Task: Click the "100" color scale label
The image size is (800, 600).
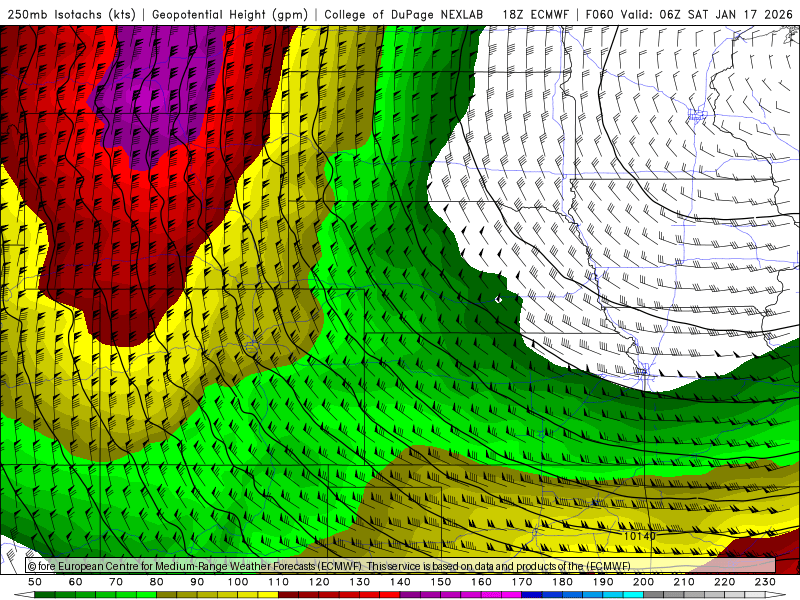Action: [x=238, y=582]
